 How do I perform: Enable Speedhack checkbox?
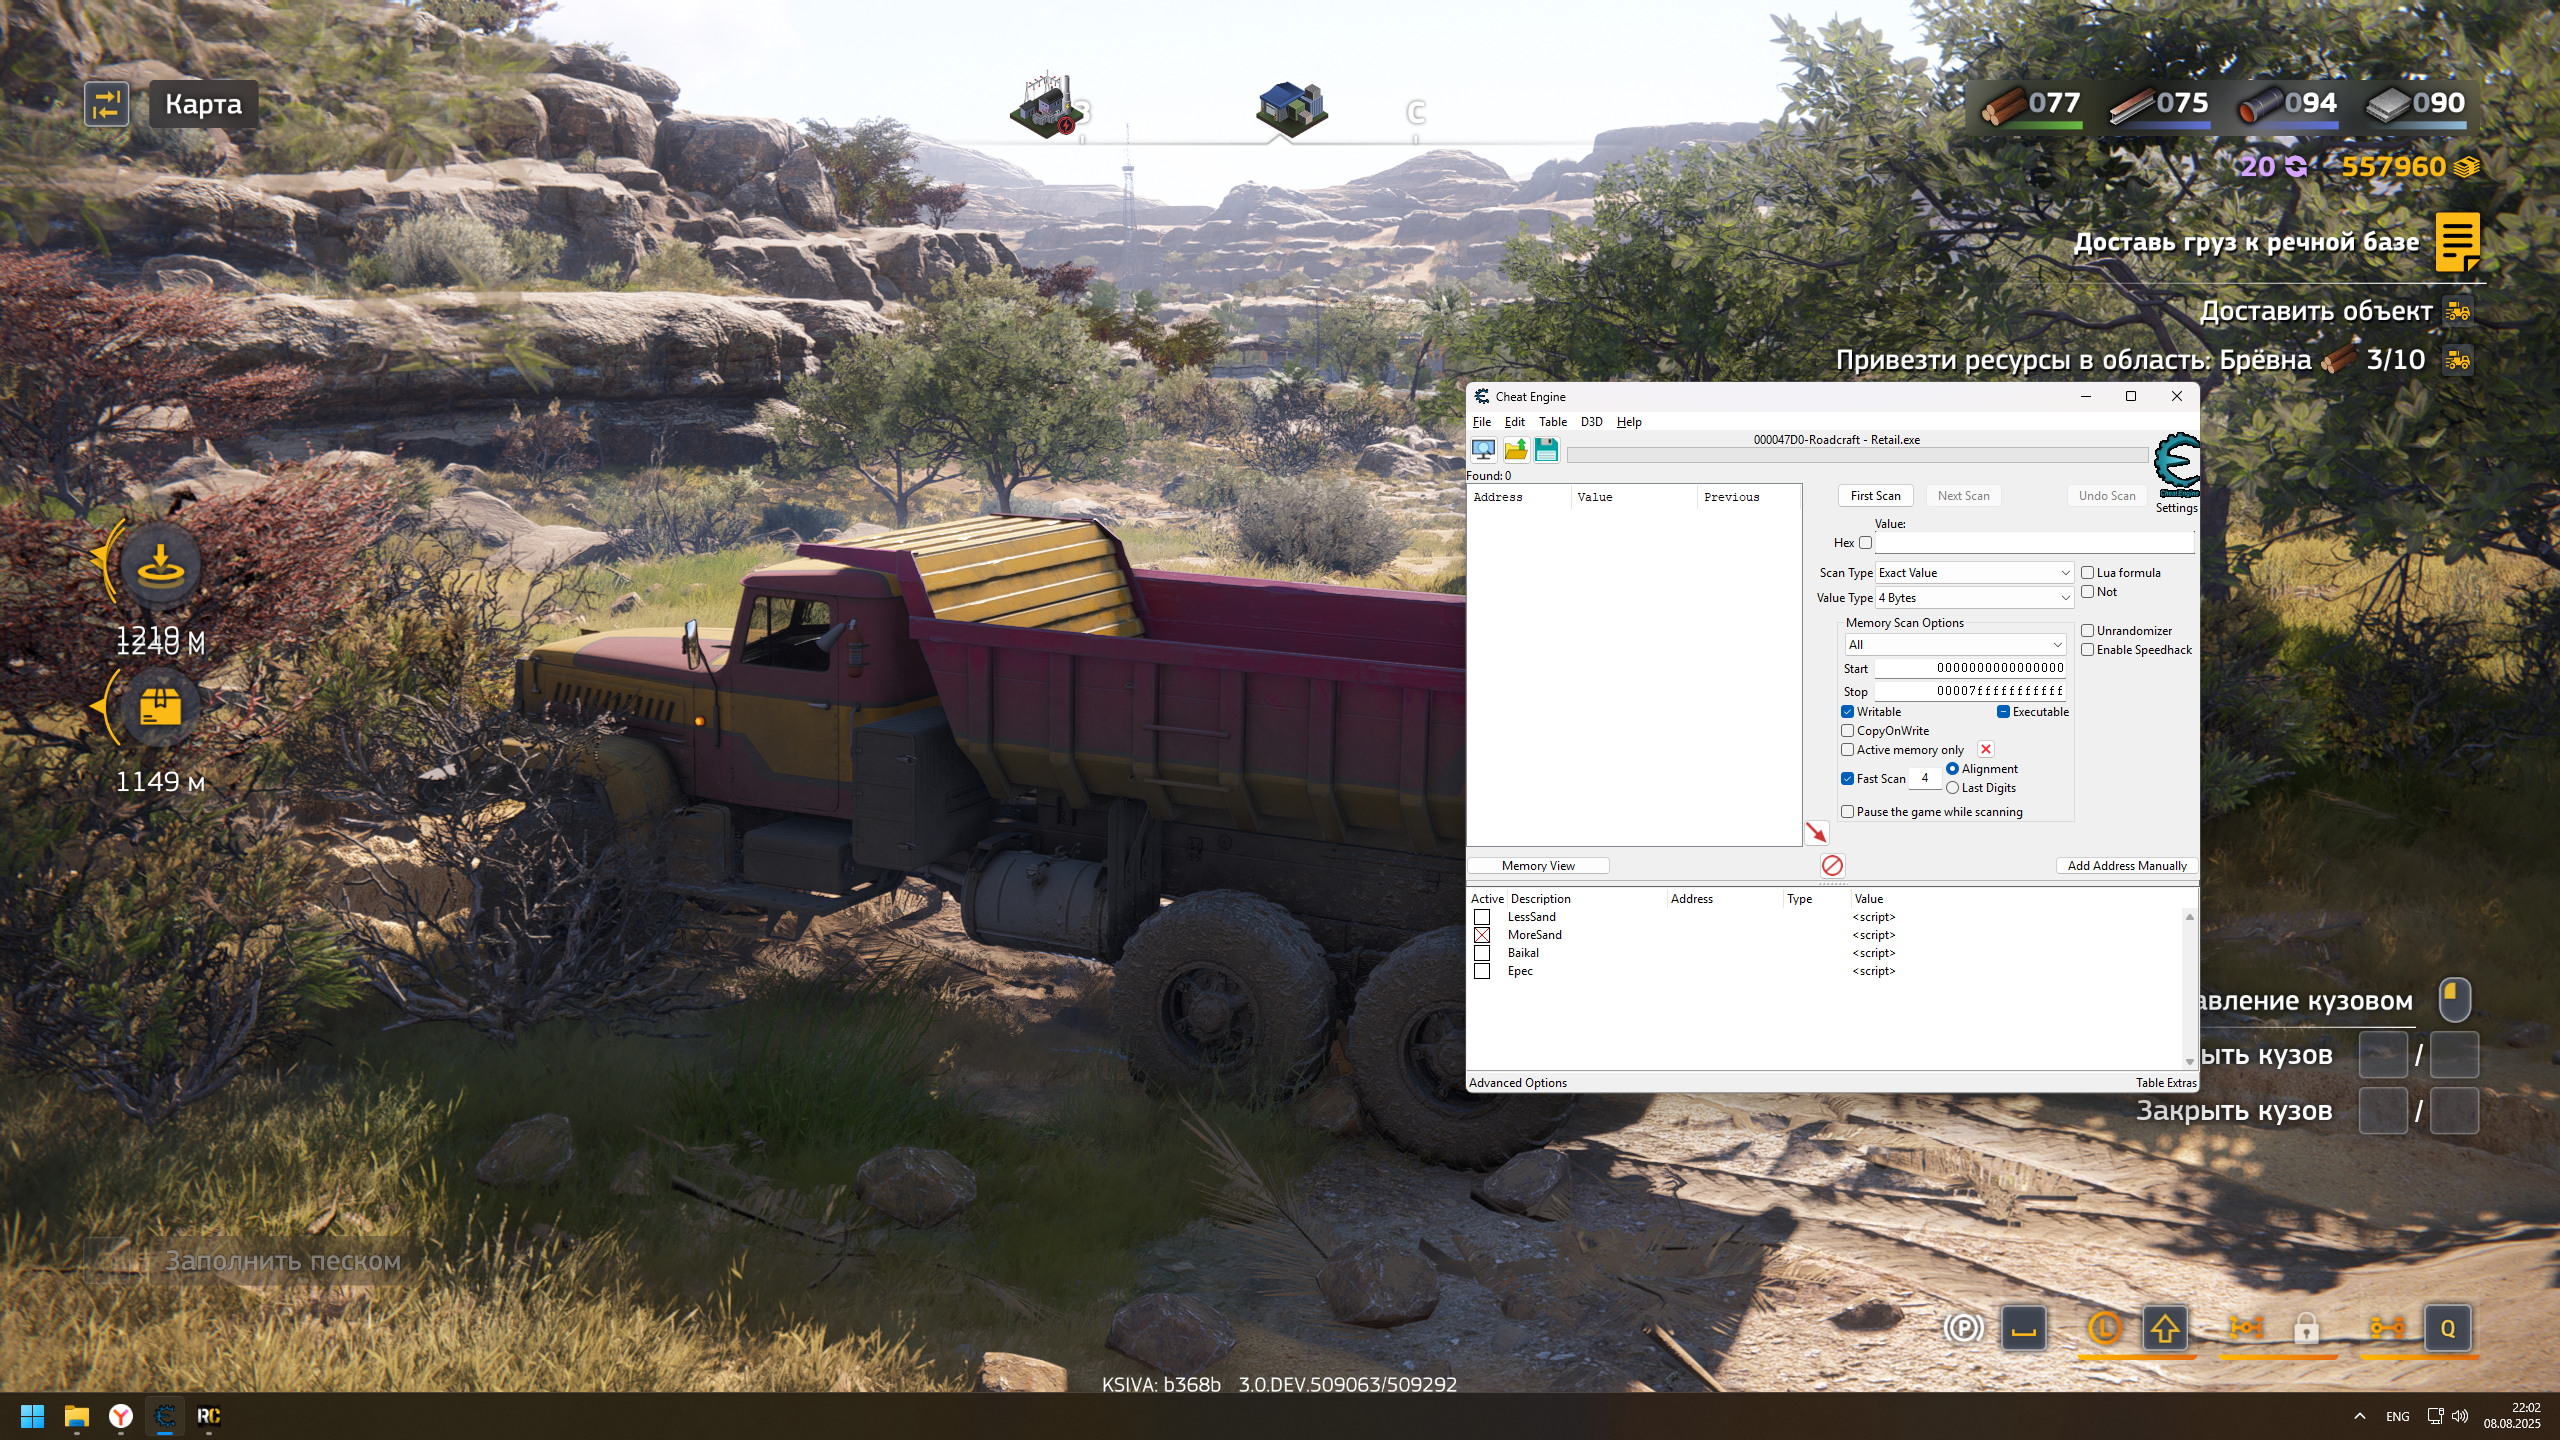(2088, 650)
